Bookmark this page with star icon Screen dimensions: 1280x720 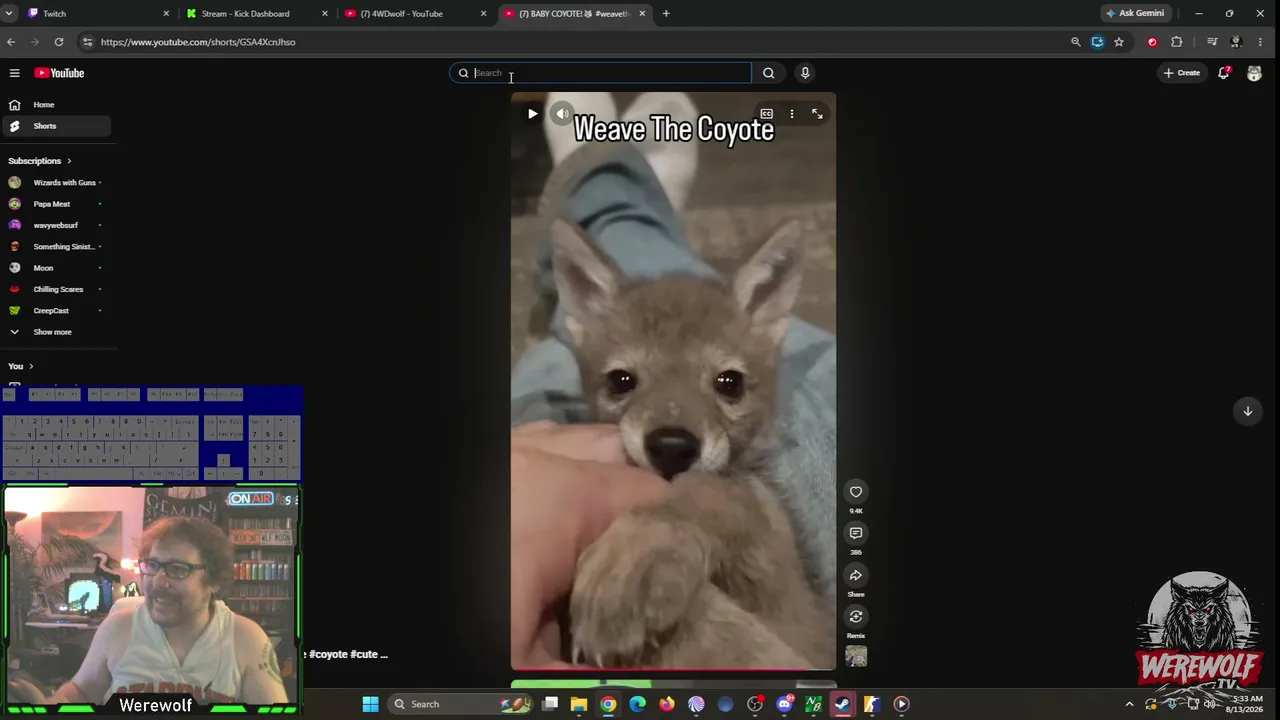click(x=1119, y=42)
